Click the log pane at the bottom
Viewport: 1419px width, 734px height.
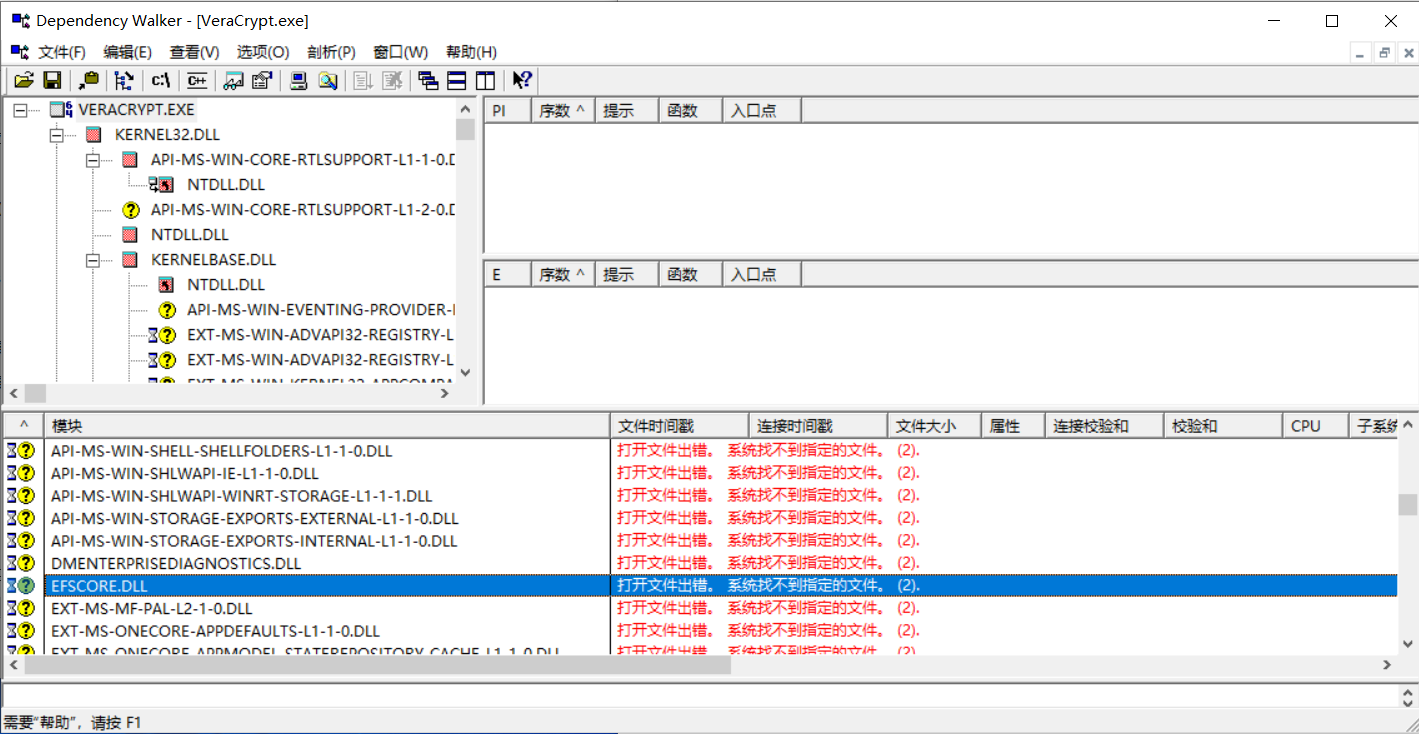[700, 695]
